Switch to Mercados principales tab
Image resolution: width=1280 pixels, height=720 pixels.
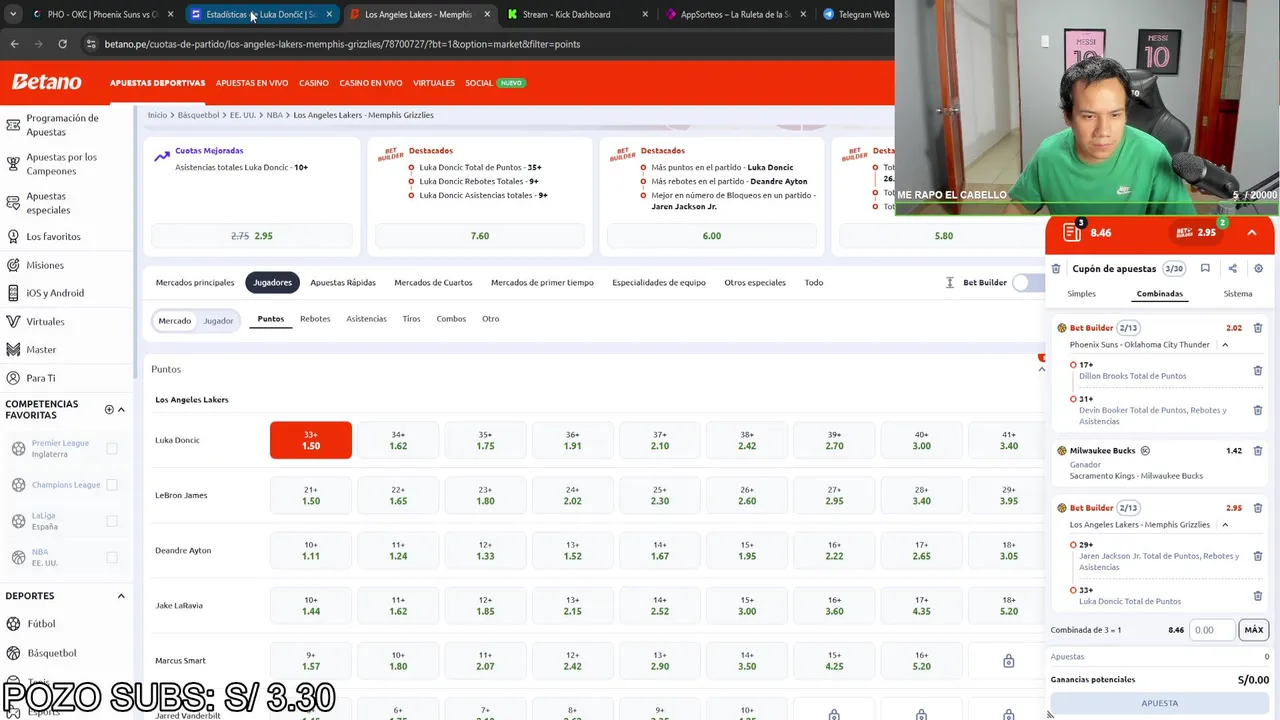pos(195,283)
